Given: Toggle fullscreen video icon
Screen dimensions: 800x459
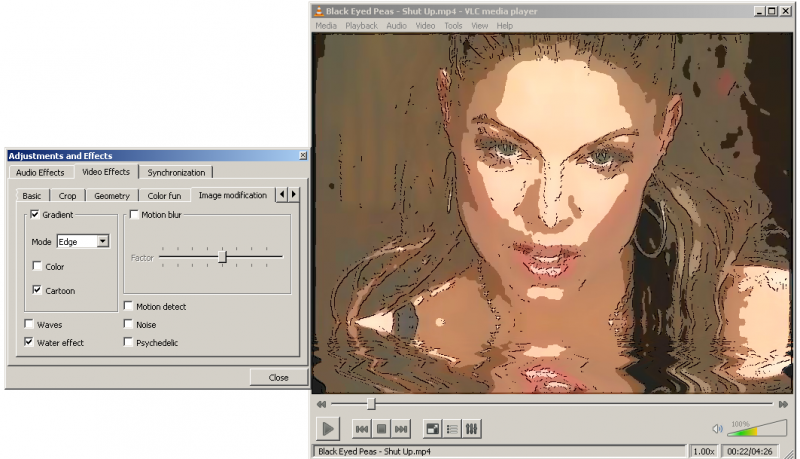Looking at the screenshot, I should point(433,429).
